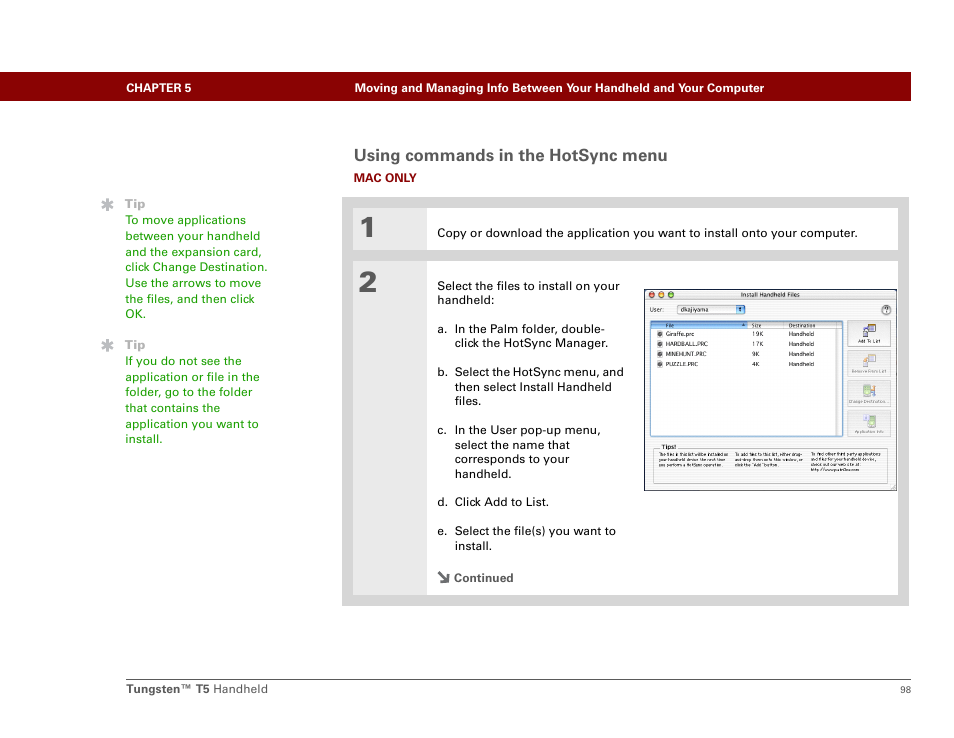The width and height of the screenshot is (954, 738).
Task: Click the file icon beside MINEHUNT.PRC
Action: (660, 353)
